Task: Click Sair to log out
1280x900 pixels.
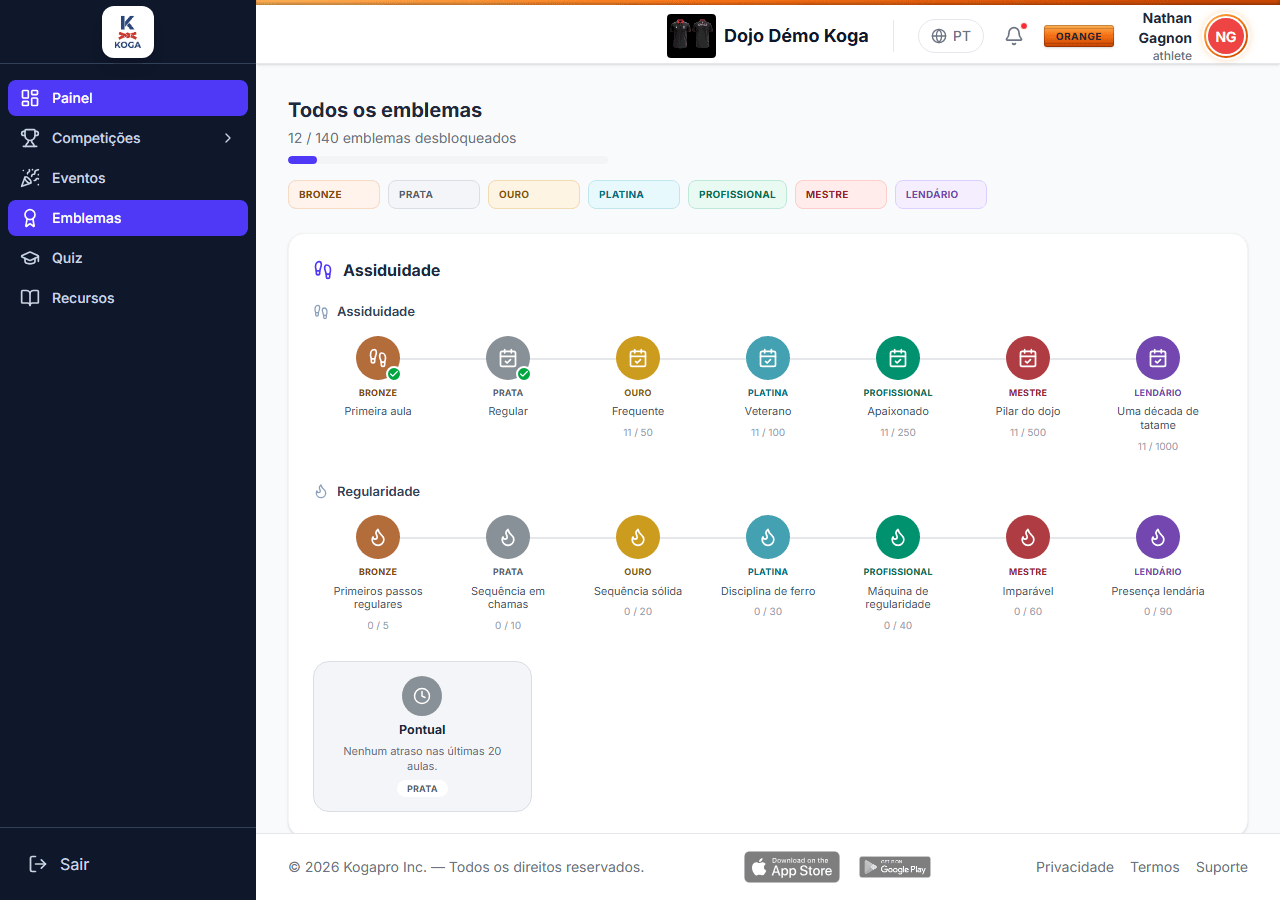Action: tap(128, 864)
